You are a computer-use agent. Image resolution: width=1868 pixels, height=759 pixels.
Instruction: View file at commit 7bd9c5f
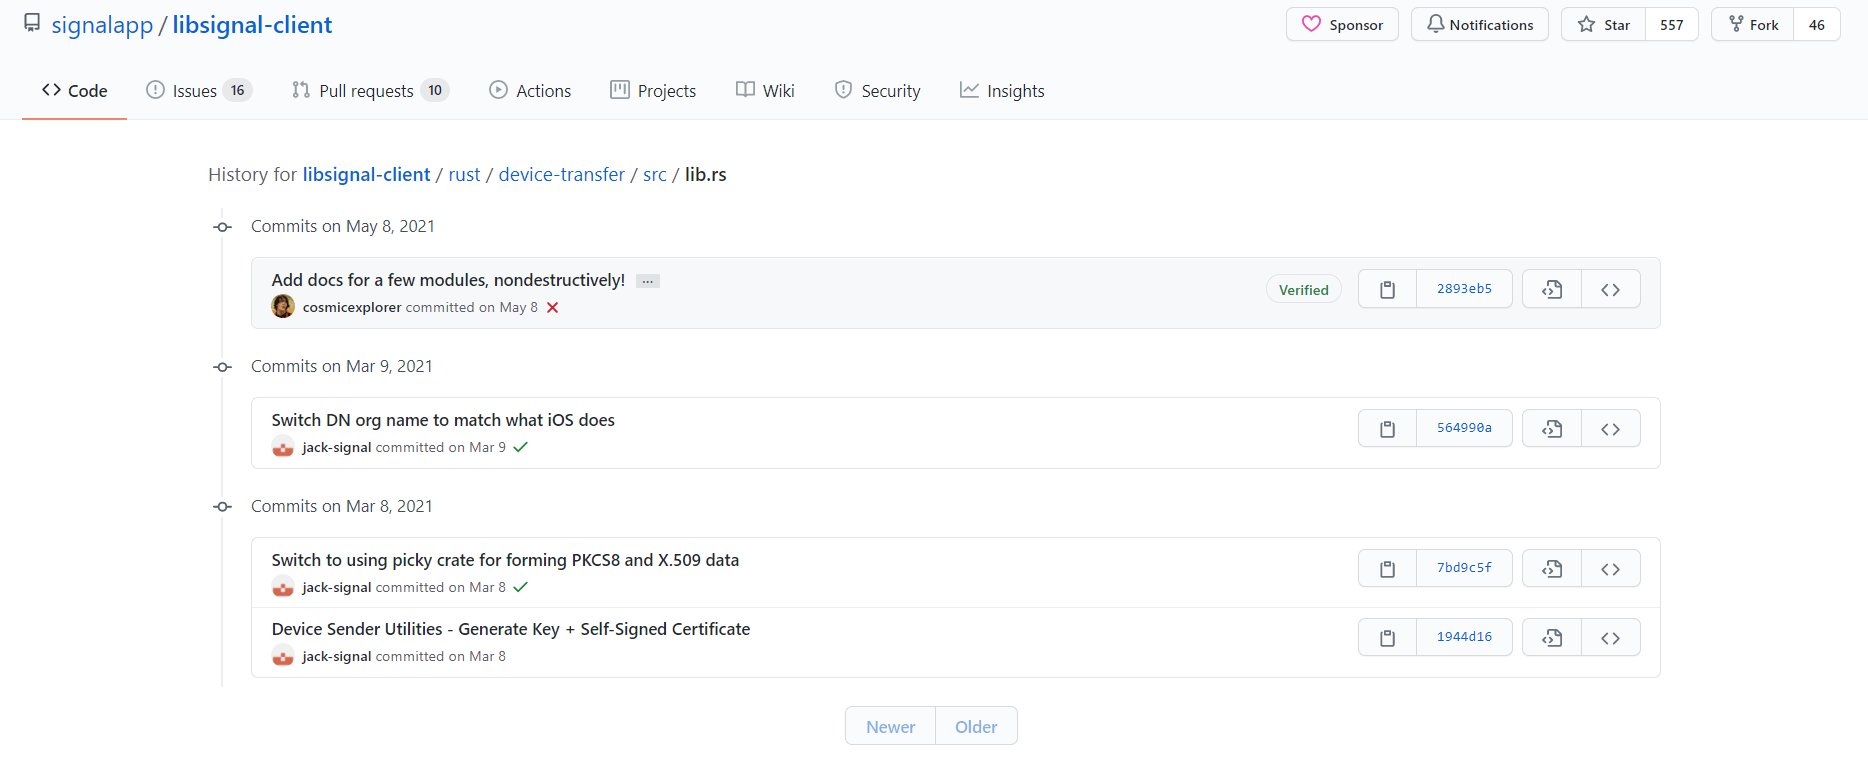click(x=1552, y=569)
